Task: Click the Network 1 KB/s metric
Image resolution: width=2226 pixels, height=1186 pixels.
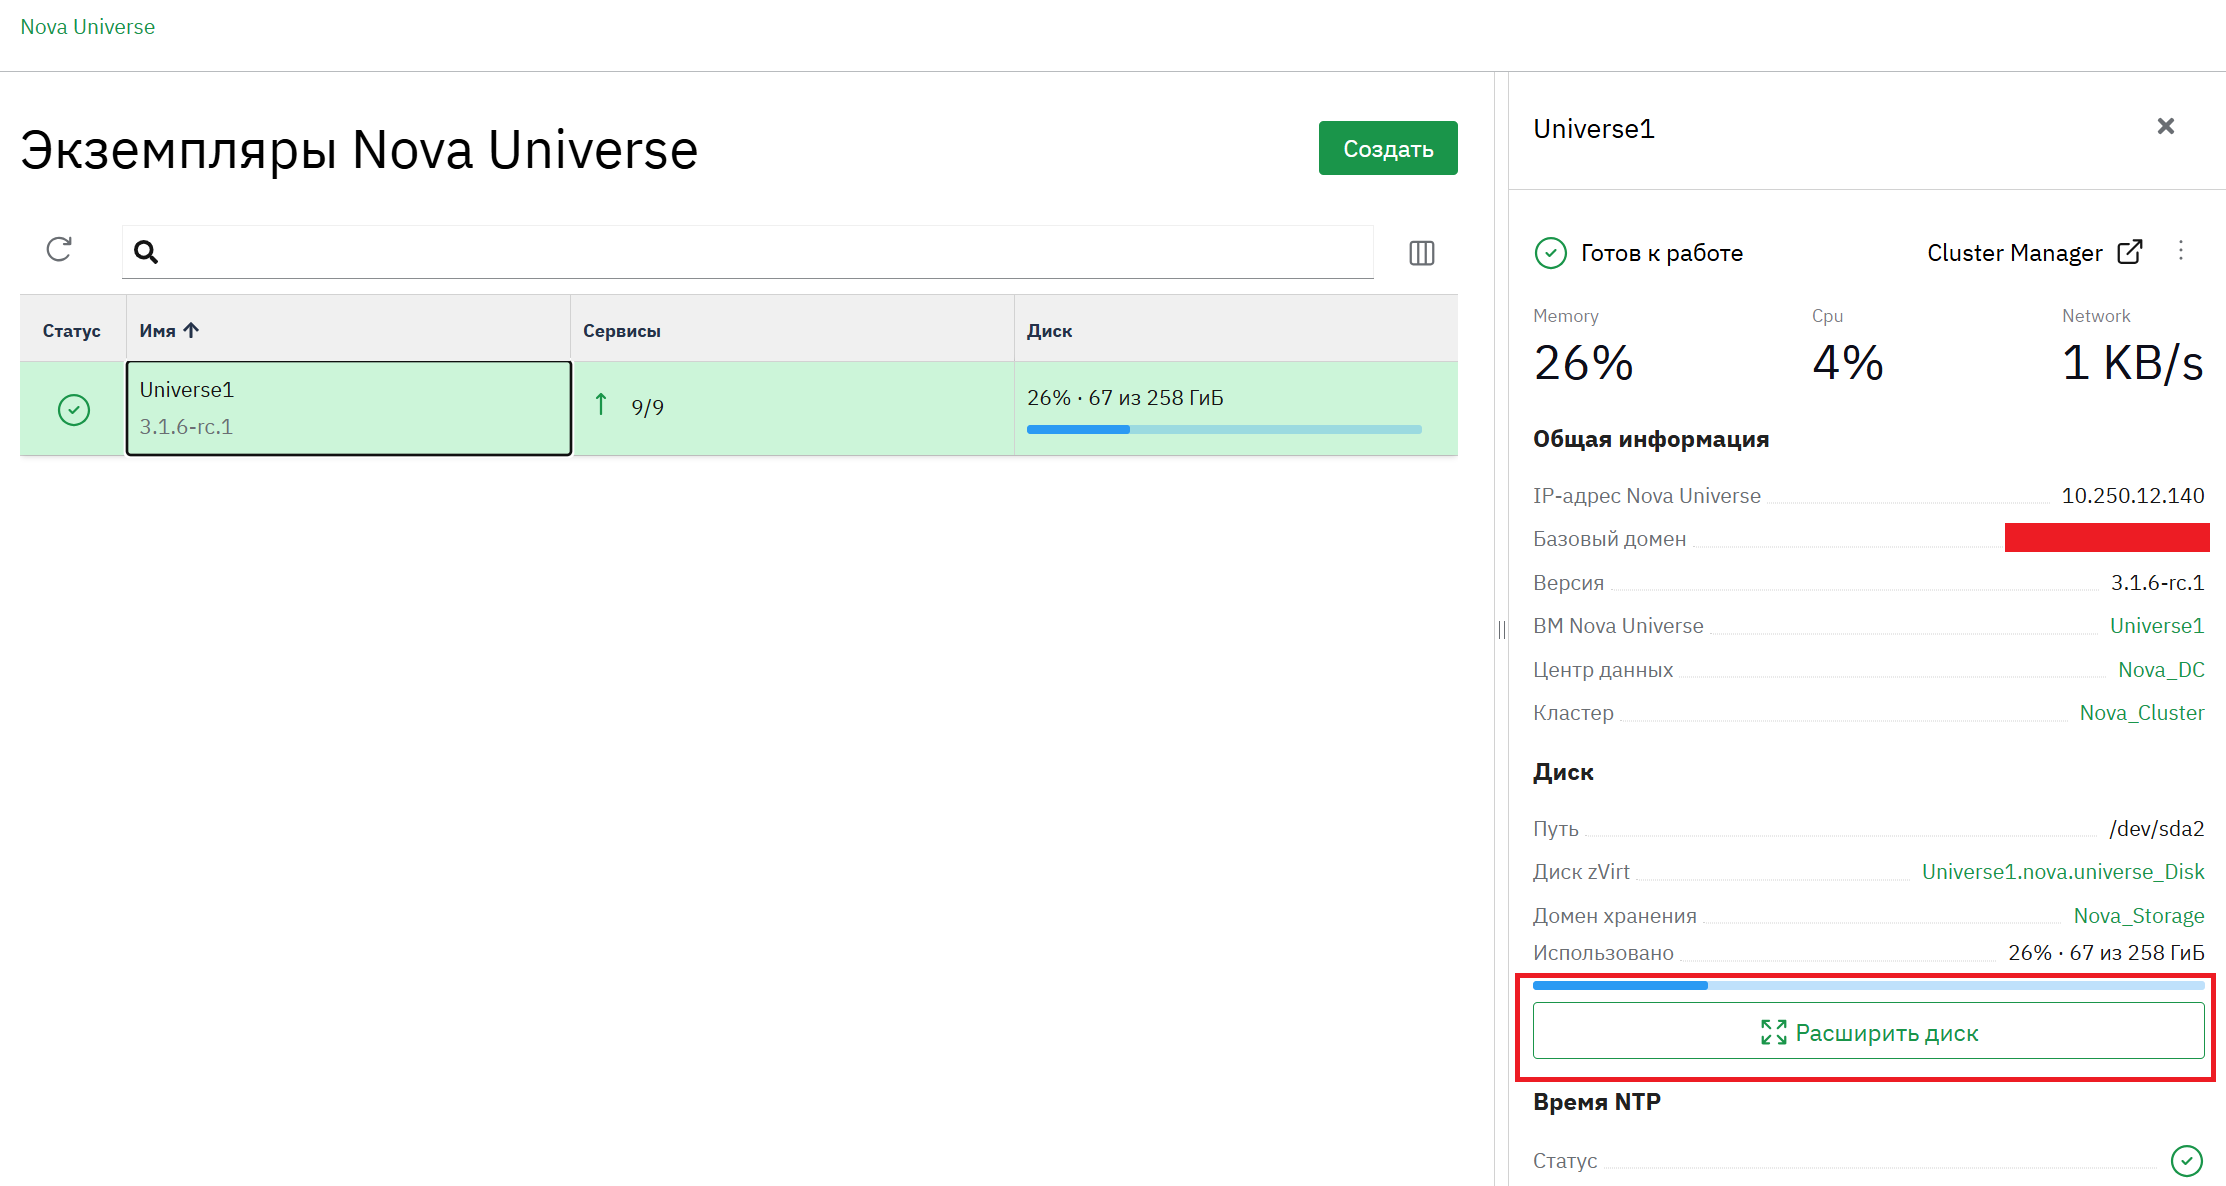Action: click(x=2132, y=362)
